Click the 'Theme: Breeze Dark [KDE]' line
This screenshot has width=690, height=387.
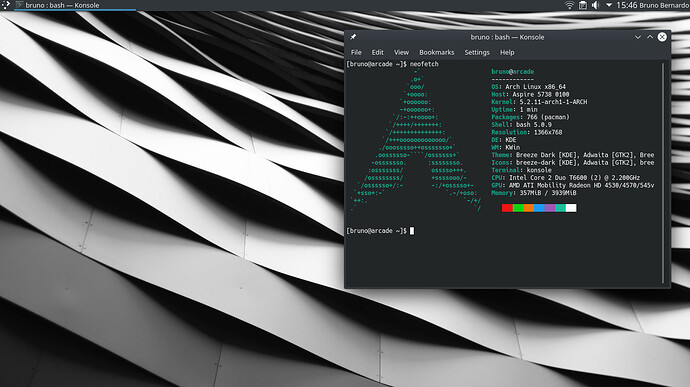[573, 155]
